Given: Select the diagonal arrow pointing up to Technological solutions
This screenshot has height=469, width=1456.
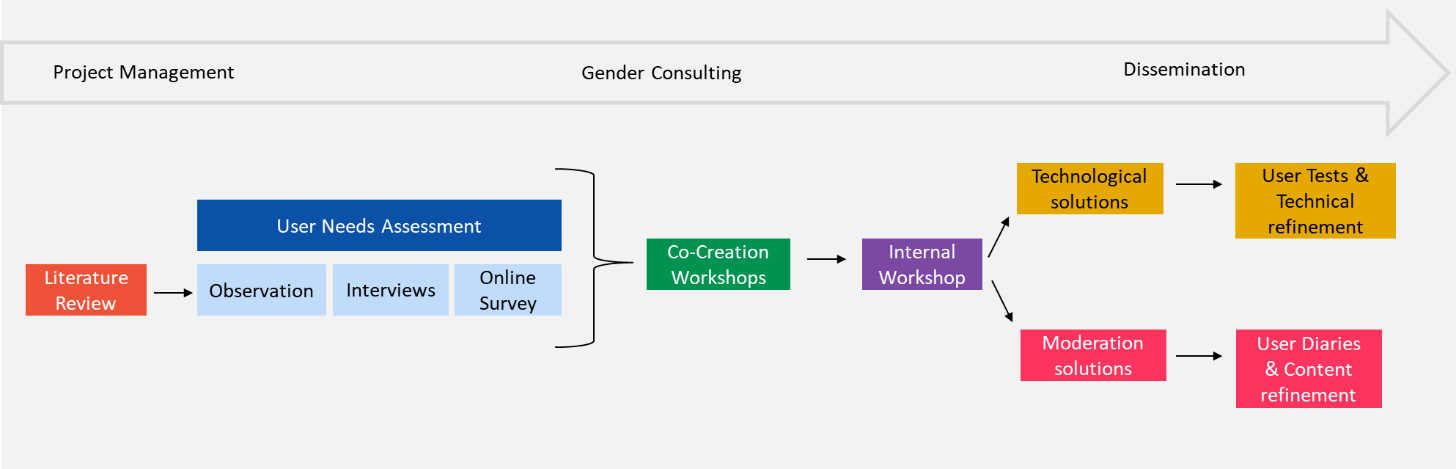Looking at the screenshot, I should 999,237.
